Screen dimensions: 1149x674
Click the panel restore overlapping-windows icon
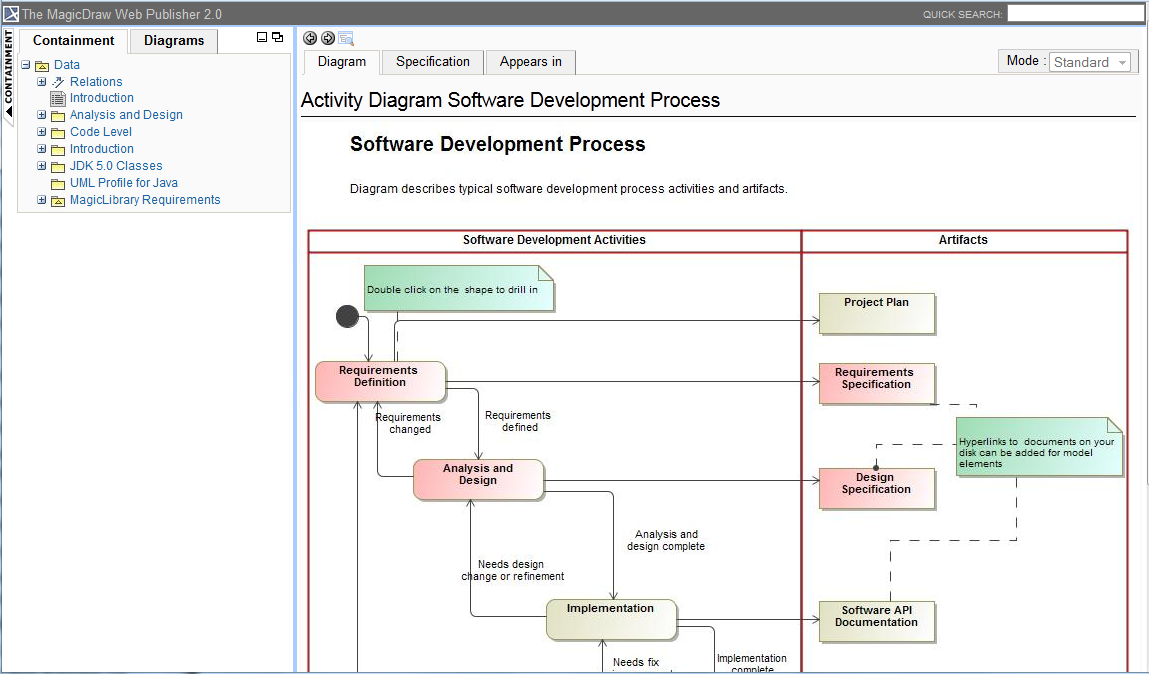277,37
